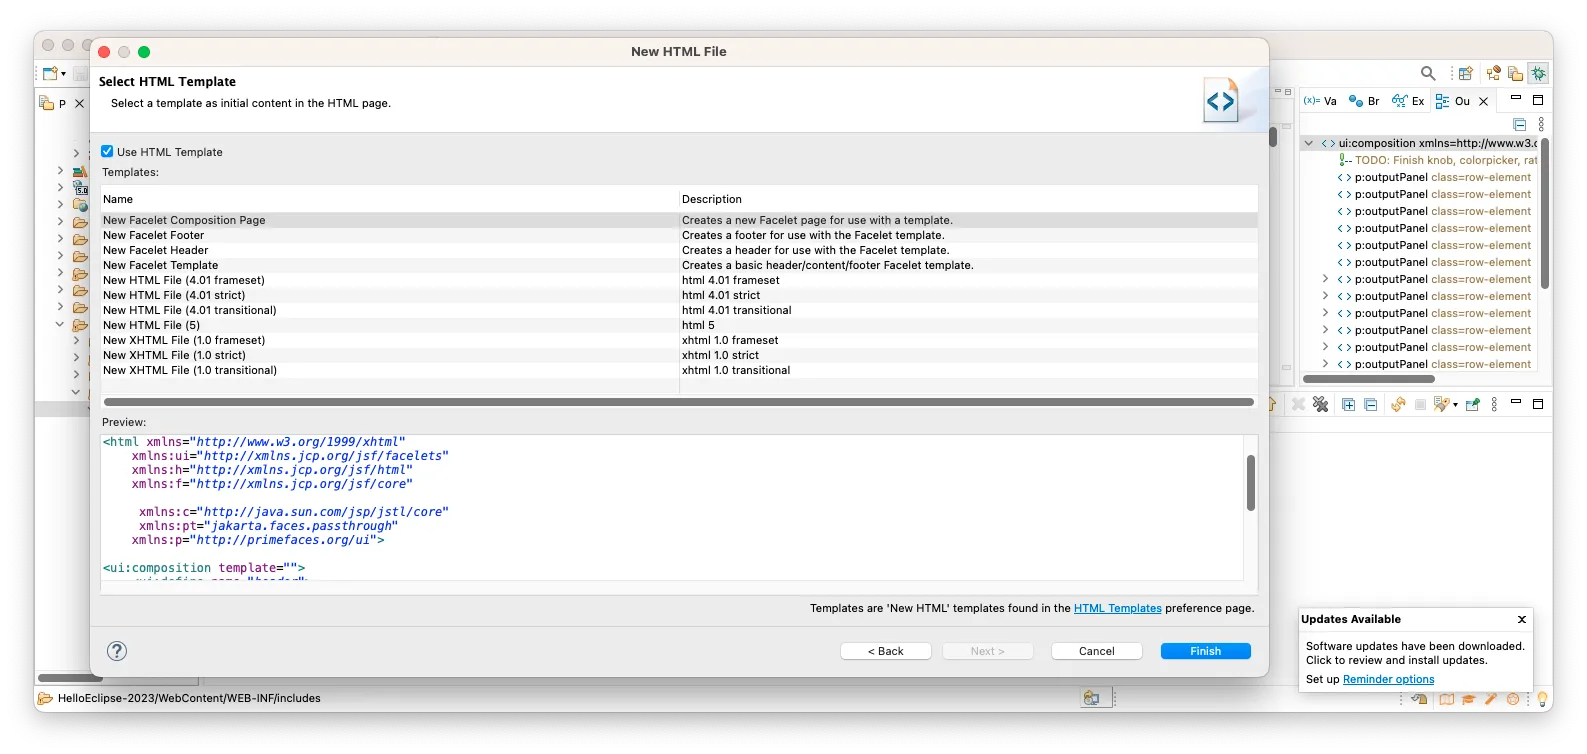Screen dimensions: 1587x754
Task: Select the New Facelet Template row
Action: (x=679, y=265)
